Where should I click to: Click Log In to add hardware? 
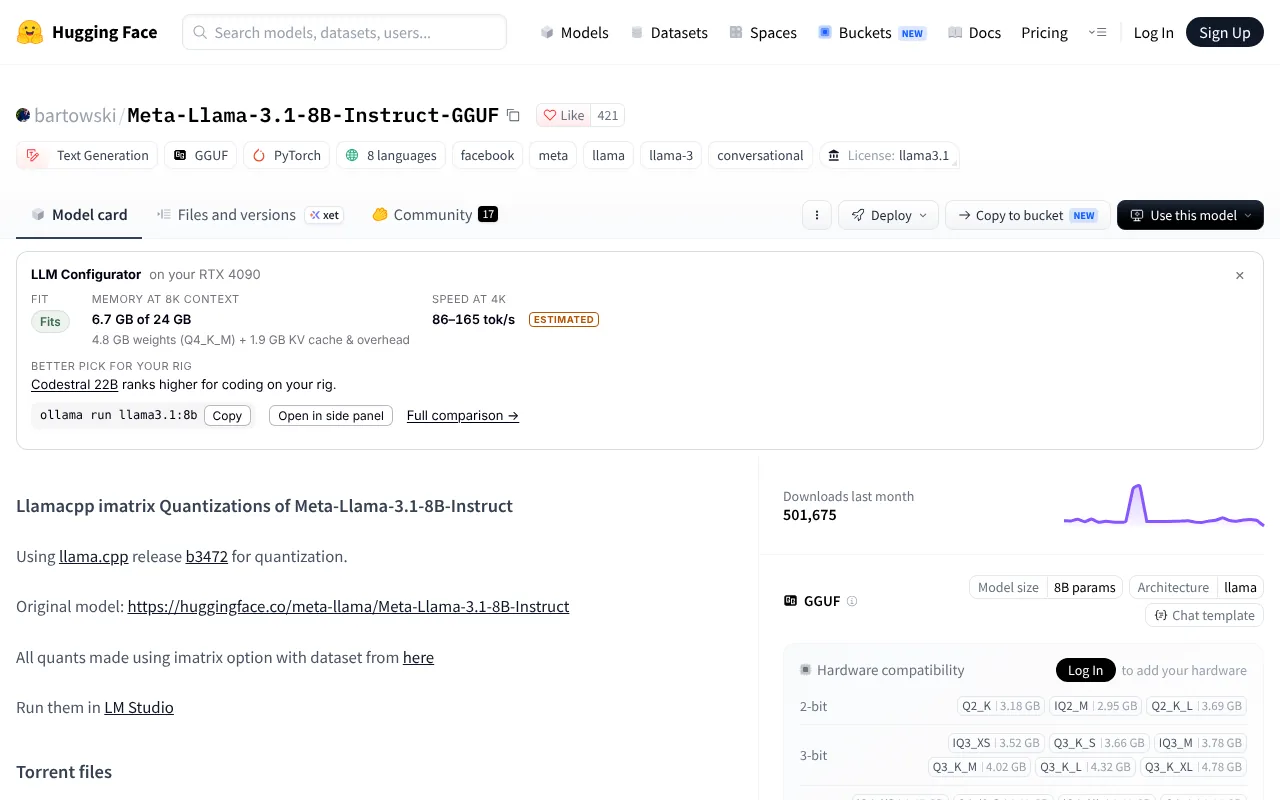(1085, 670)
